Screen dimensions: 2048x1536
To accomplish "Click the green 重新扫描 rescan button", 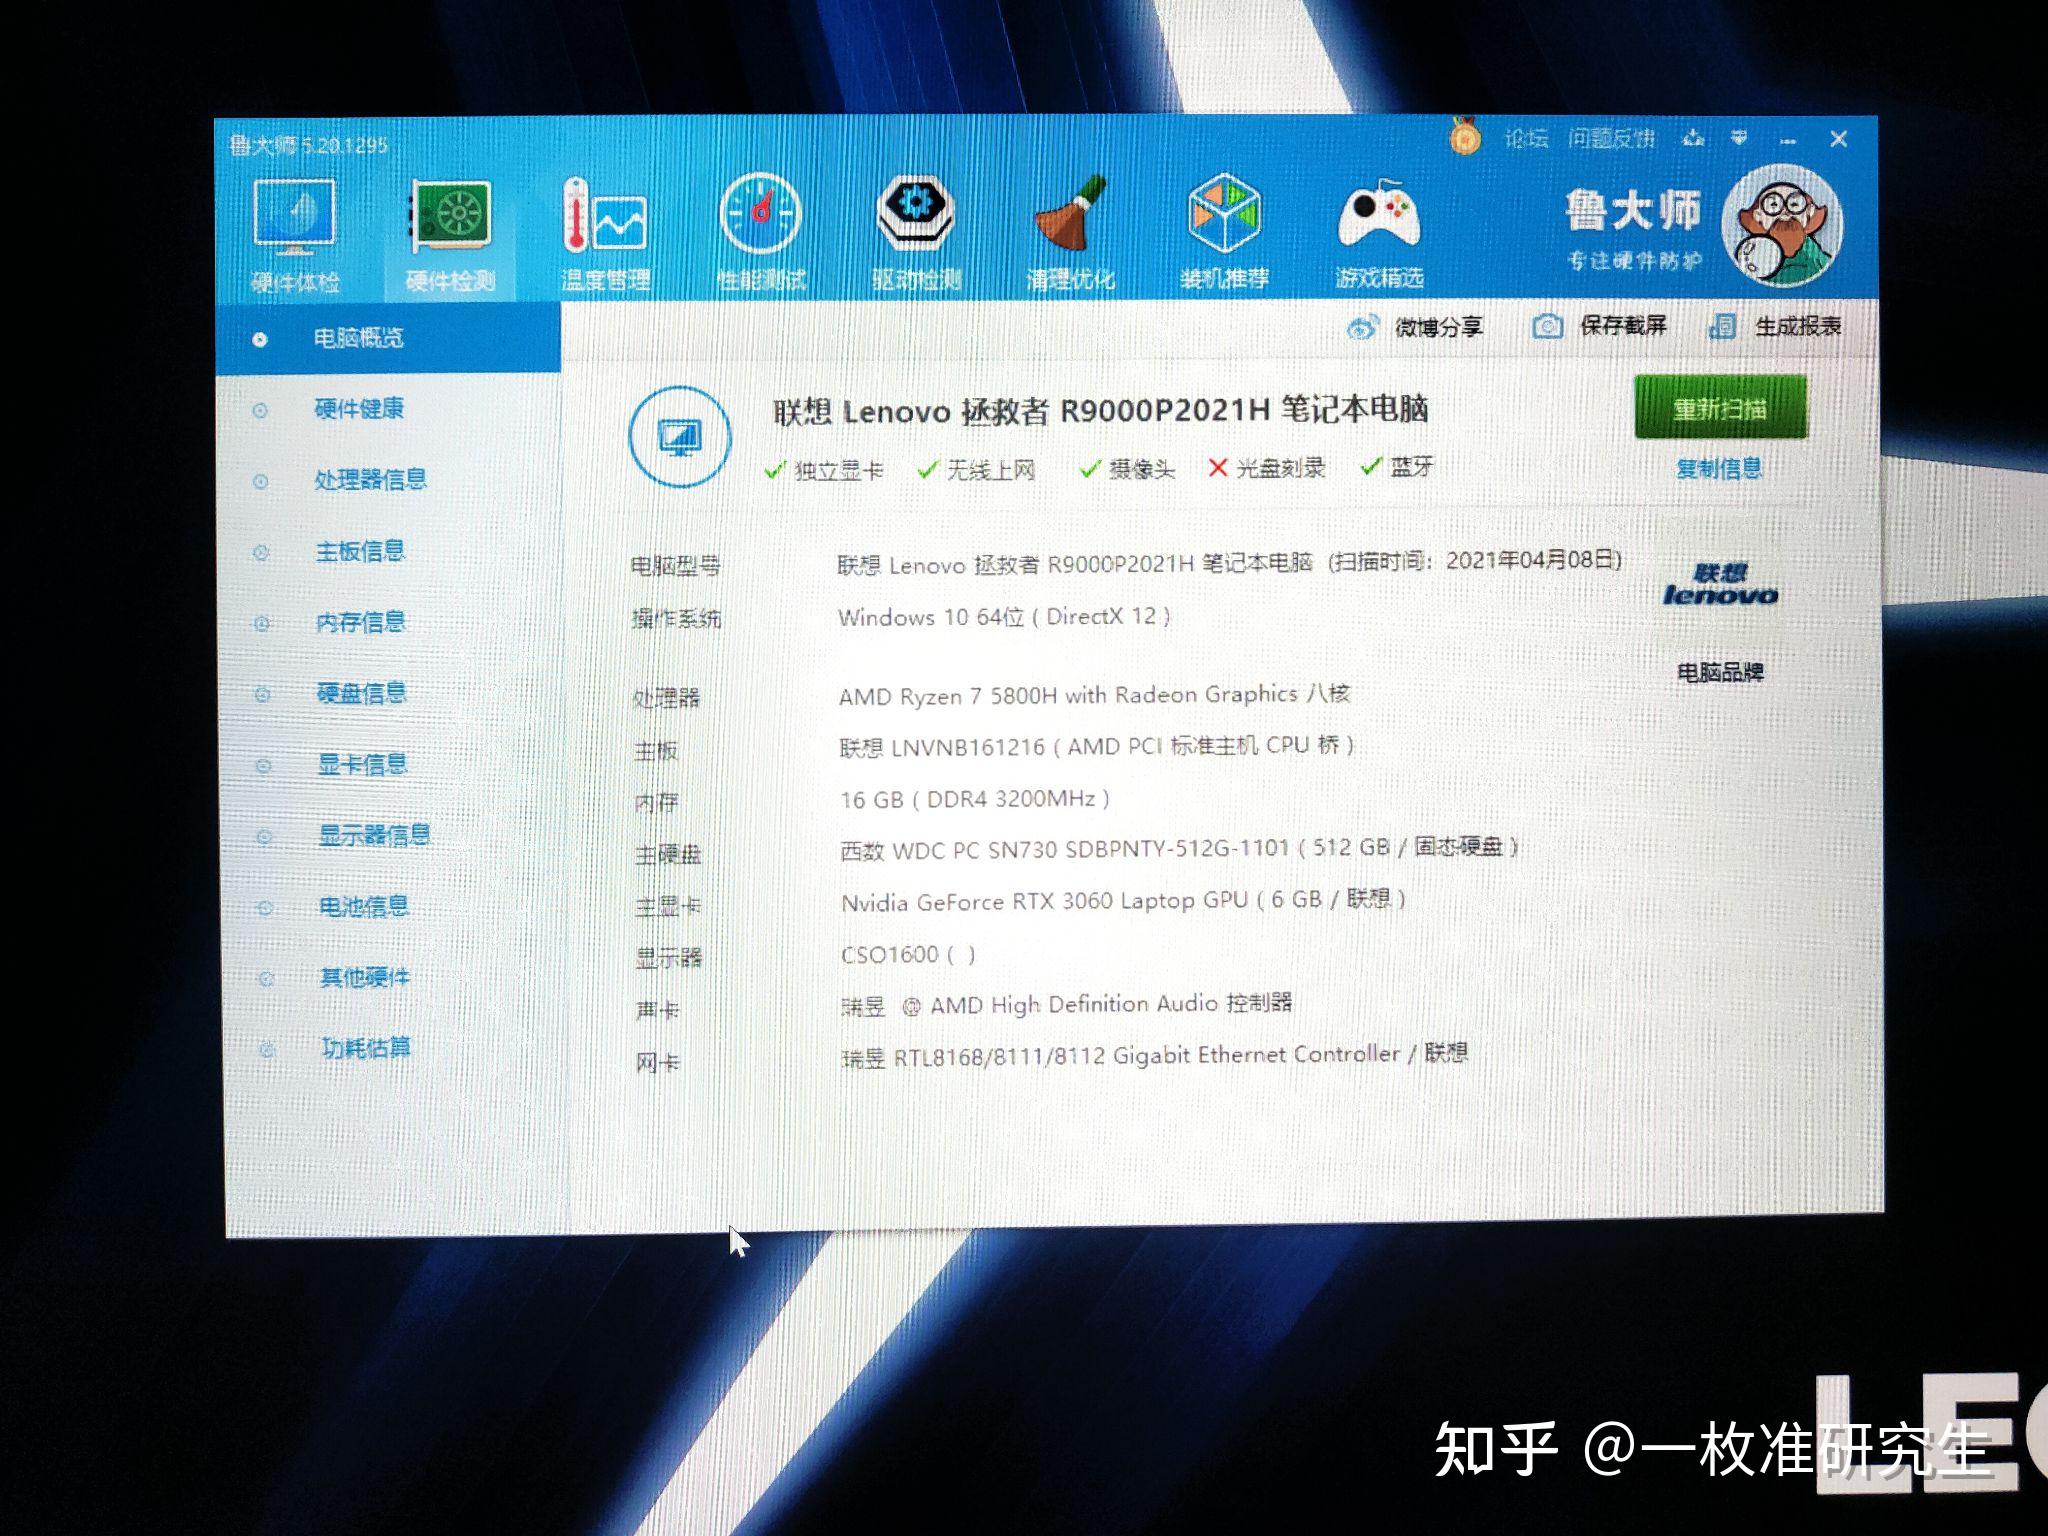I will click(1720, 408).
